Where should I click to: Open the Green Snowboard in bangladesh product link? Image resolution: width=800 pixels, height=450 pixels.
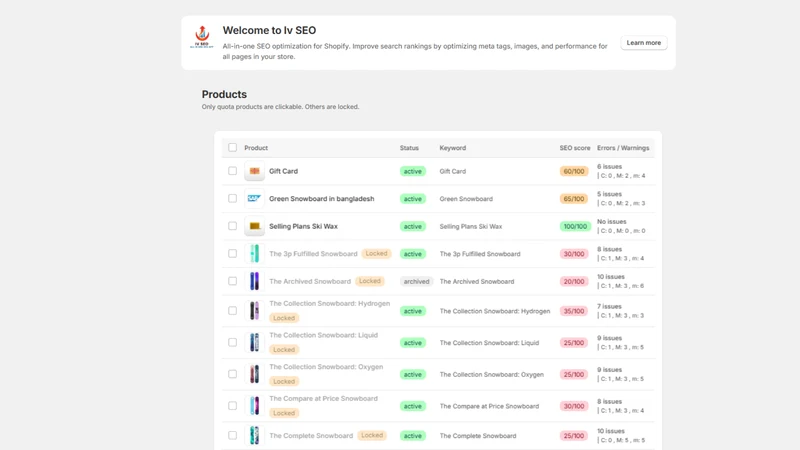pos(321,198)
